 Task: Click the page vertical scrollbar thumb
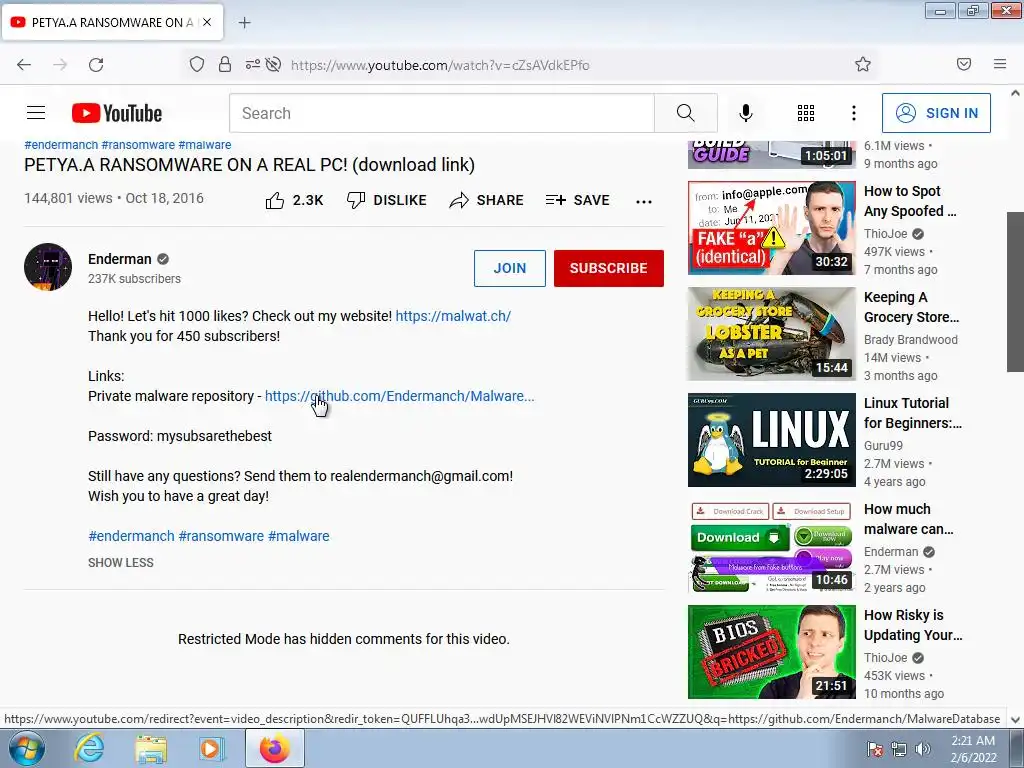(x=1015, y=291)
